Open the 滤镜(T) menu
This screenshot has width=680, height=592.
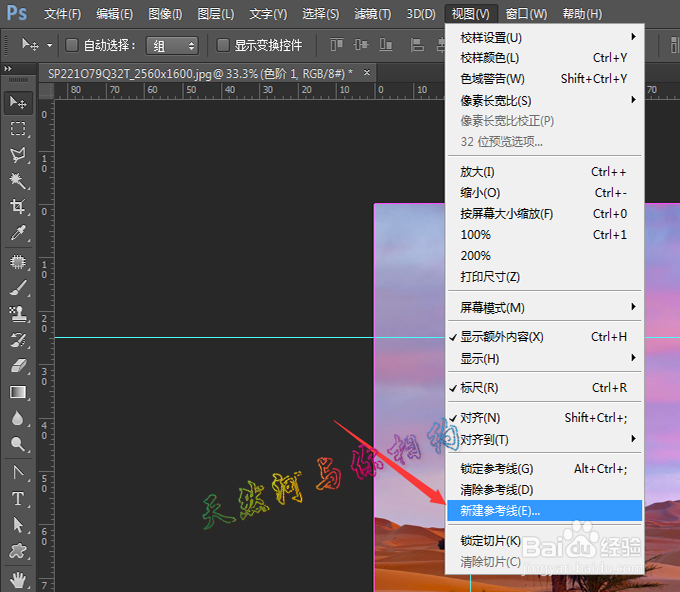[x=373, y=14]
